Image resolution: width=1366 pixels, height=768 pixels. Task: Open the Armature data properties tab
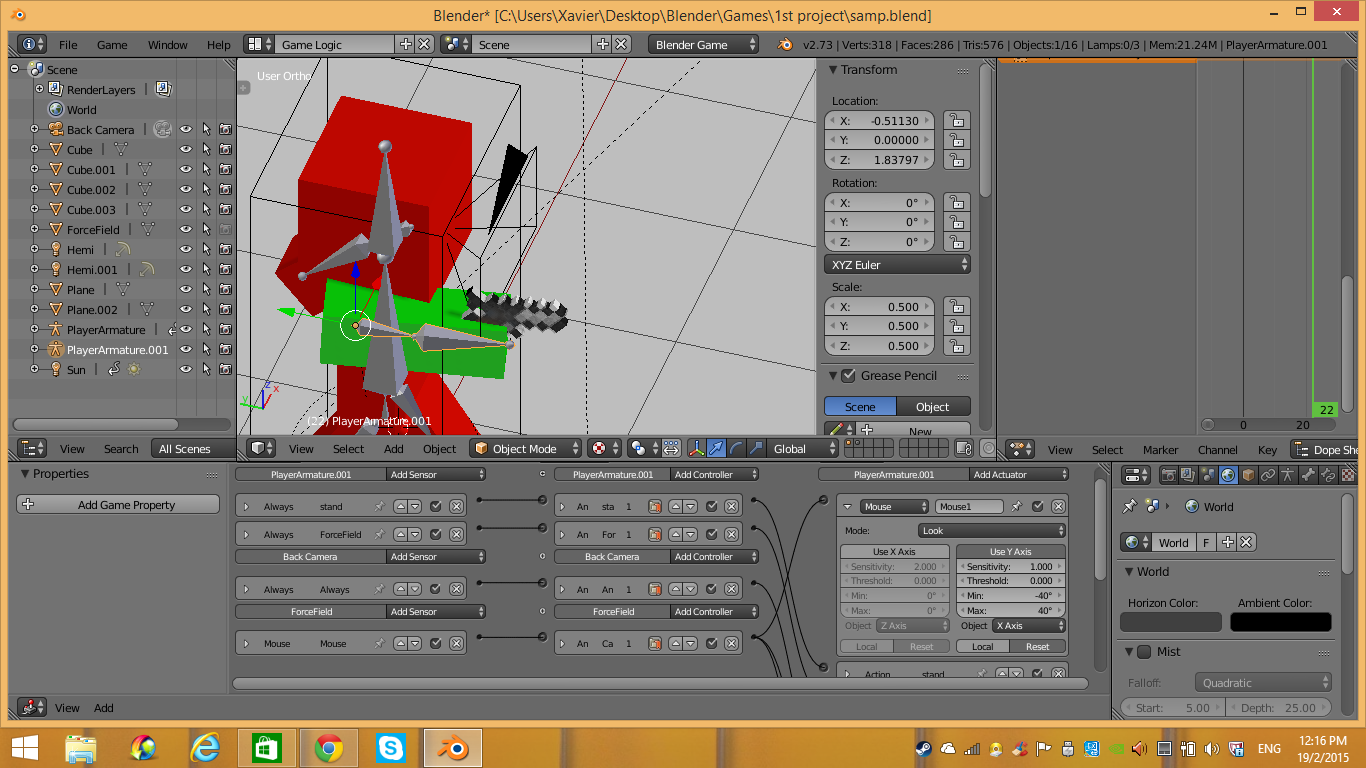tap(1288, 475)
